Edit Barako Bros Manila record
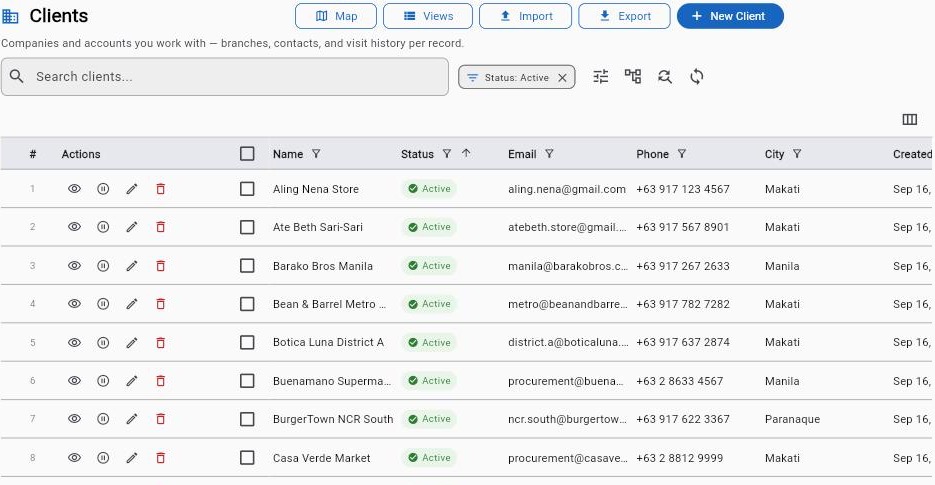Image resolution: width=935 pixels, height=485 pixels. [x=132, y=265]
